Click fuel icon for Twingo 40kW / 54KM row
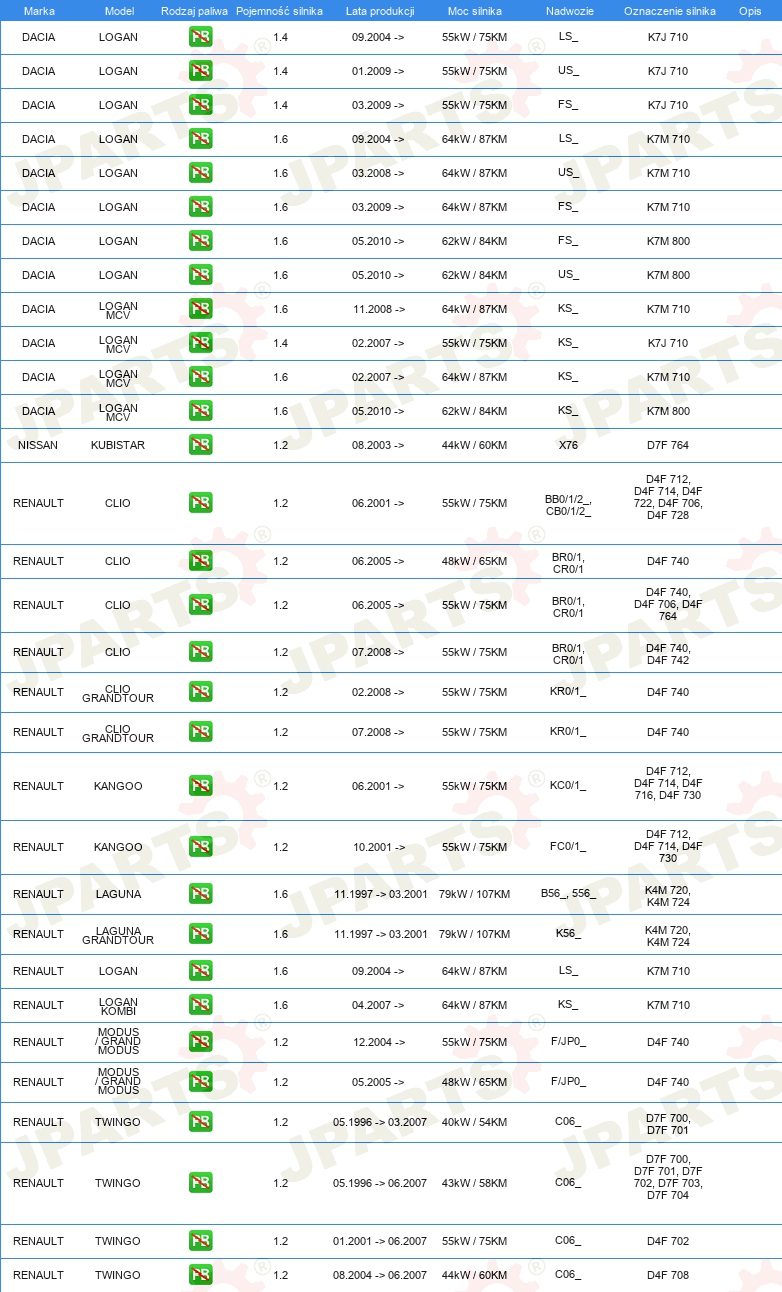Viewport: 782px width, 1292px height. (x=200, y=1122)
